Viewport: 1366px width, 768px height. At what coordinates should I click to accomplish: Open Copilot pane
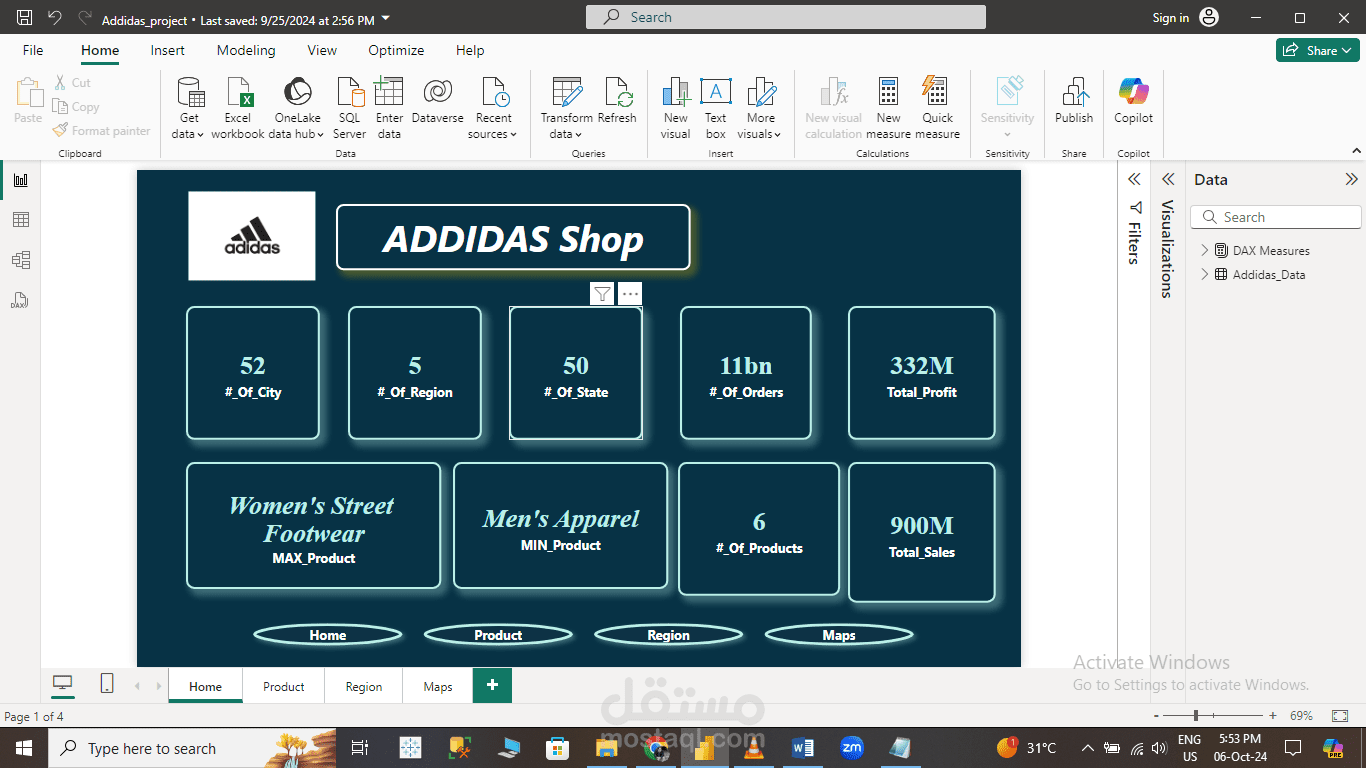coord(1134,101)
